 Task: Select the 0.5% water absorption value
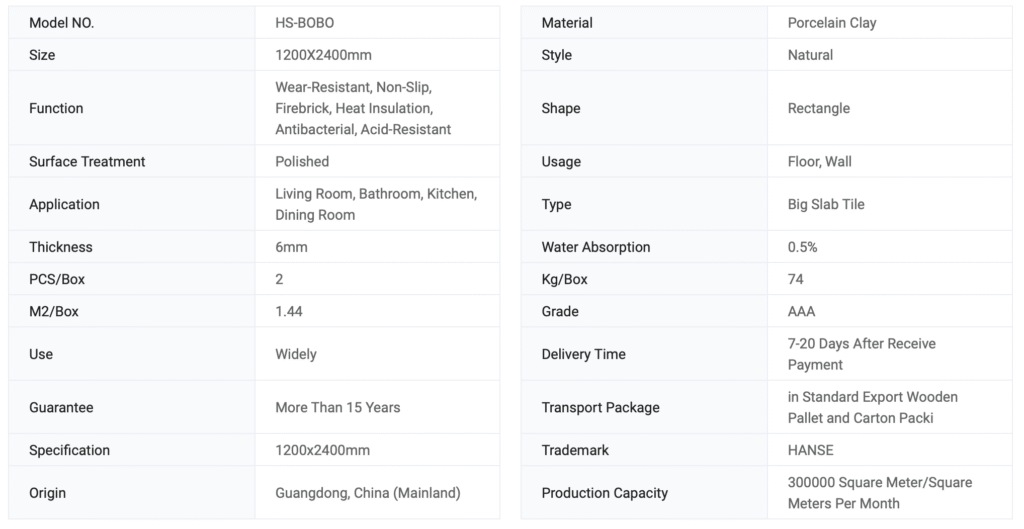tap(802, 247)
